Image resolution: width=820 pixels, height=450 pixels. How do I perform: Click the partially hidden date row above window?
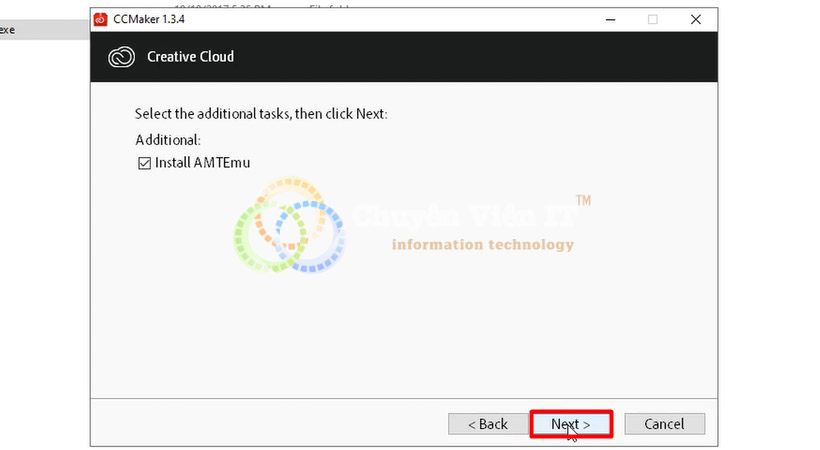pos(261,7)
